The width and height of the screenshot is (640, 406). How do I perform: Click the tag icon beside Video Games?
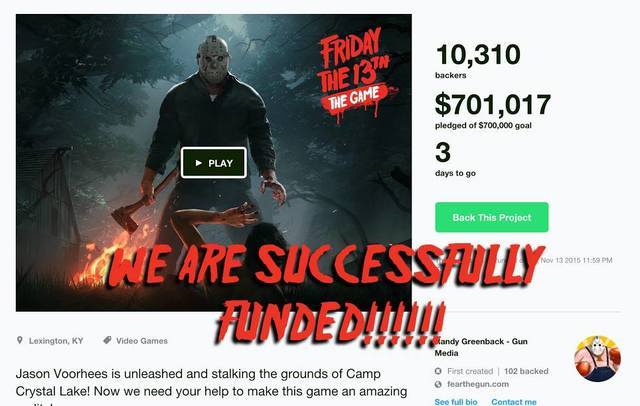[x=107, y=340]
